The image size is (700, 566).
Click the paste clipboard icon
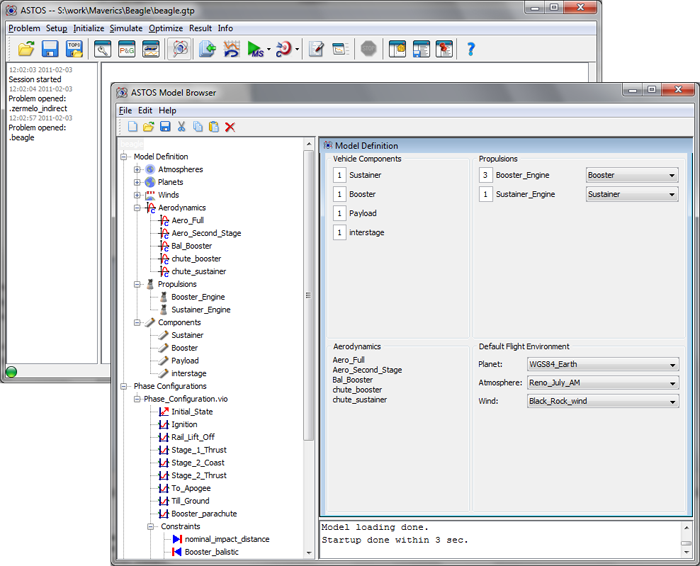(214, 127)
